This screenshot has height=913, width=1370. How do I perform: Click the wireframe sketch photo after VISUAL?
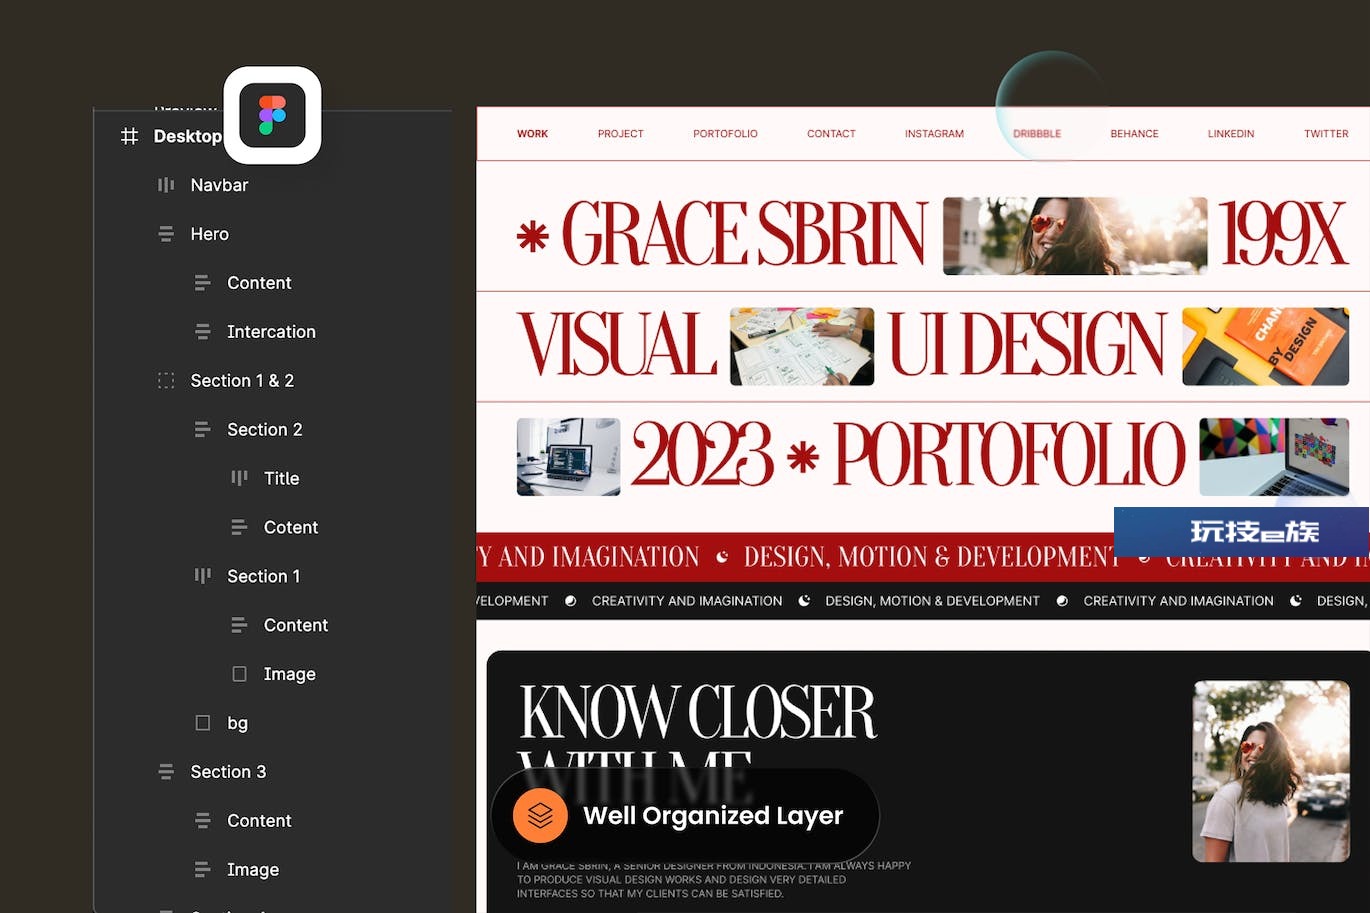(802, 347)
